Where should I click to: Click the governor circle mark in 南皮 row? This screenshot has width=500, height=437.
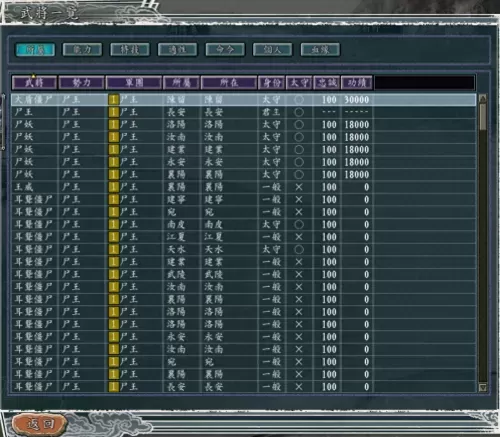[x=299, y=225]
